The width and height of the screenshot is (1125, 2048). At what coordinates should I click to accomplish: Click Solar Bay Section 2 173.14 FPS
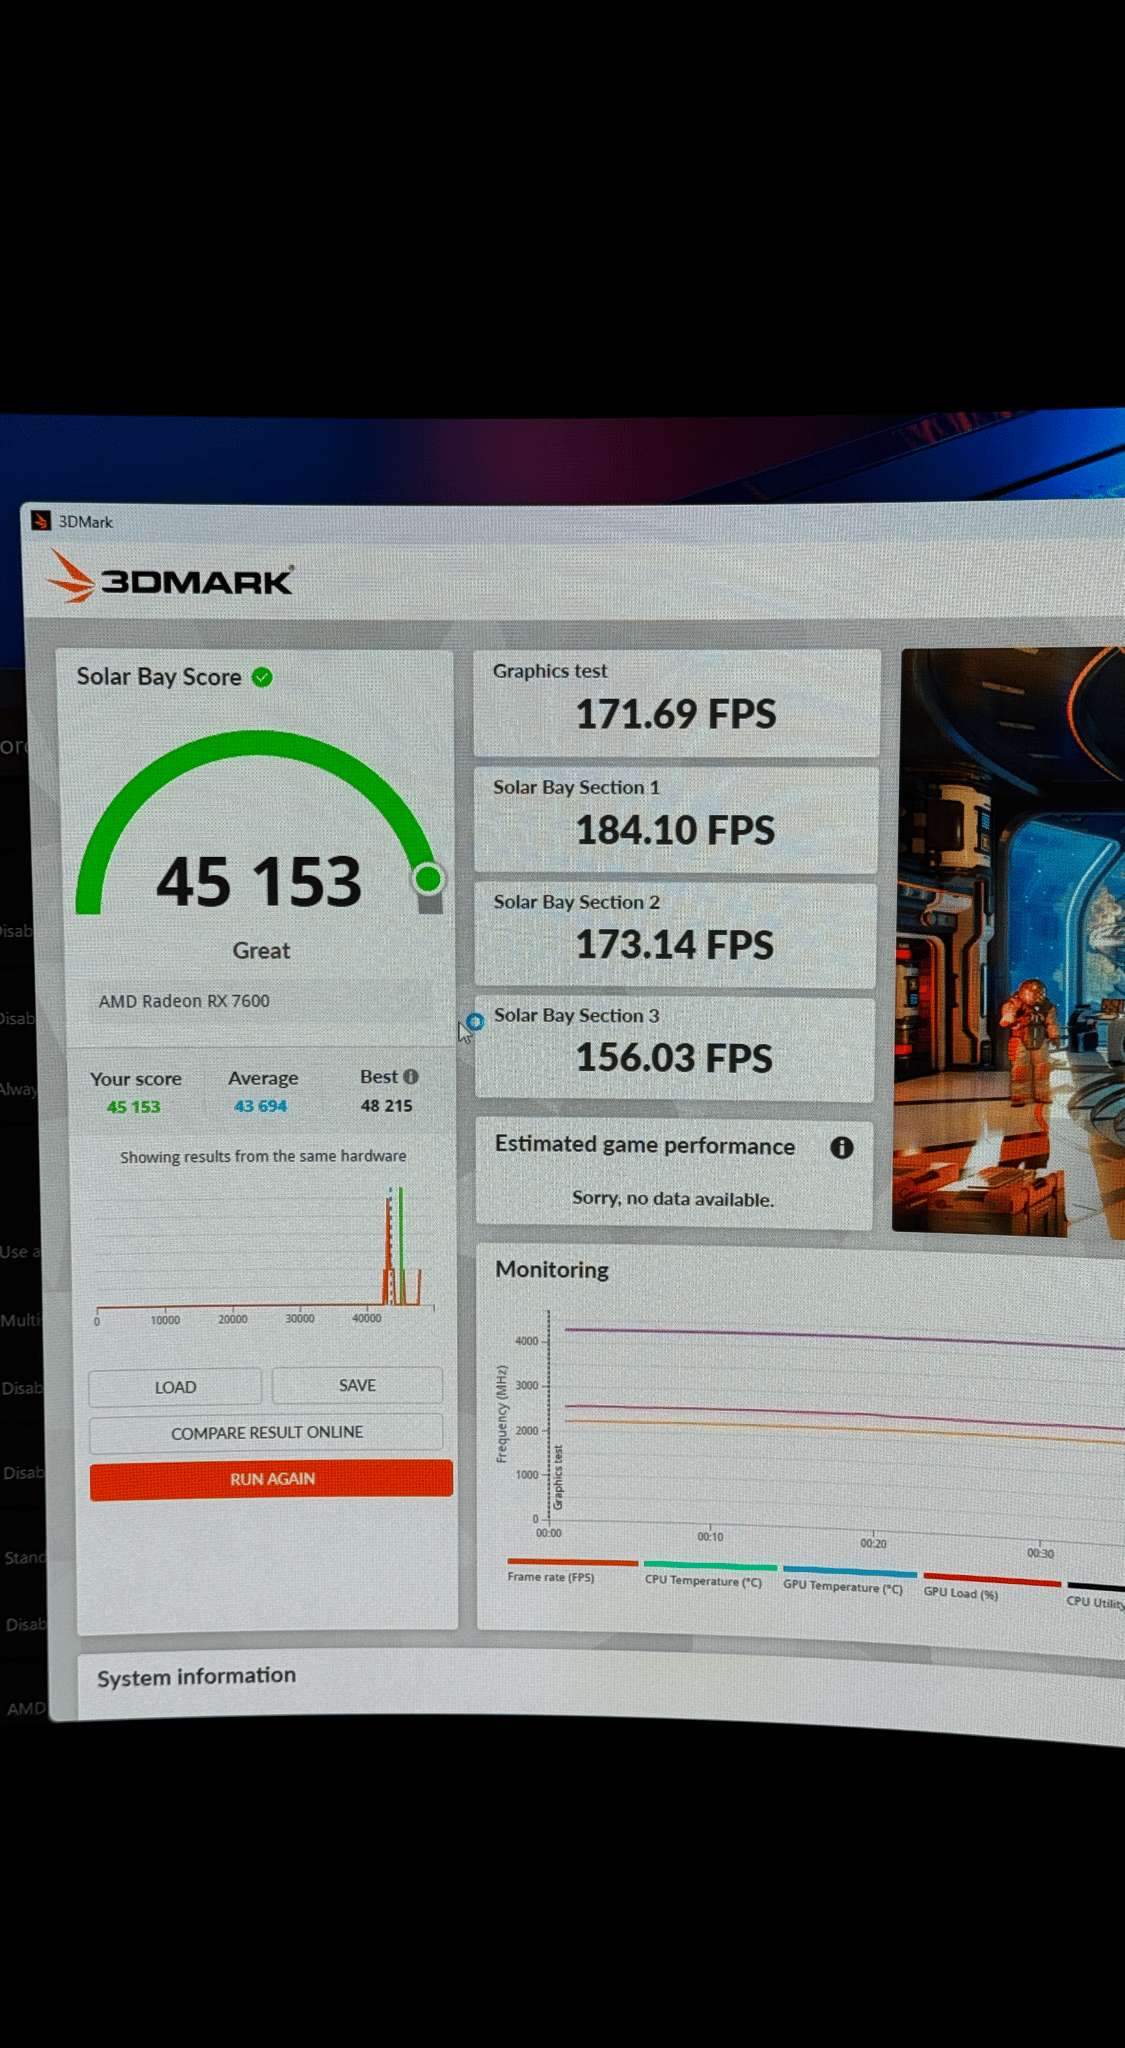pyautogui.click(x=675, y=934)
